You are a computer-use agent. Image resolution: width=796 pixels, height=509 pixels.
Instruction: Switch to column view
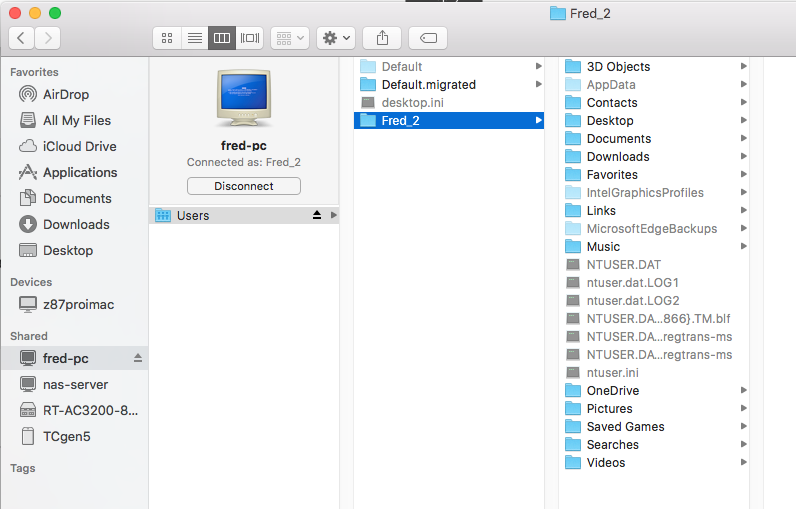[222, 38]
